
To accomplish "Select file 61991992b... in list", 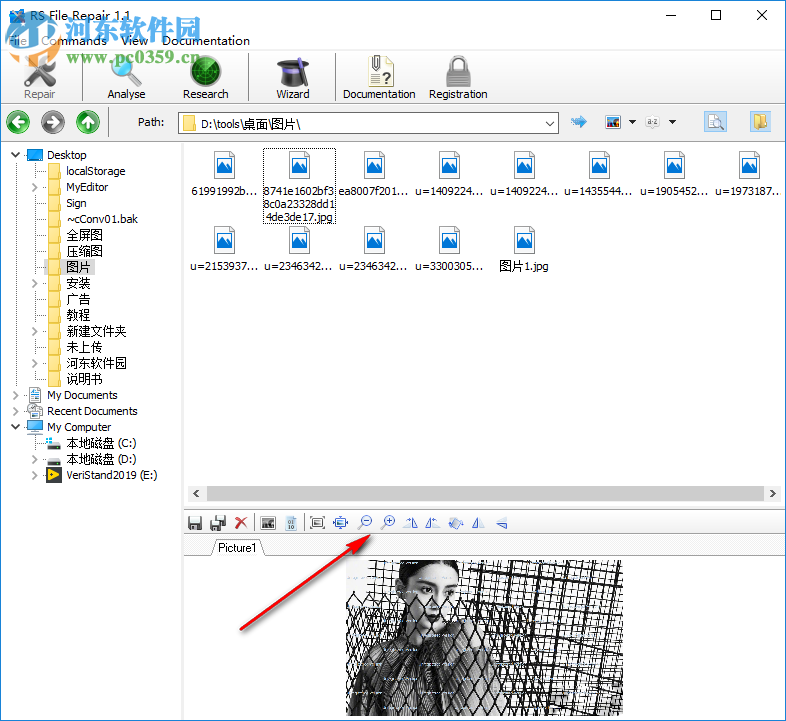I will [224, 173].
